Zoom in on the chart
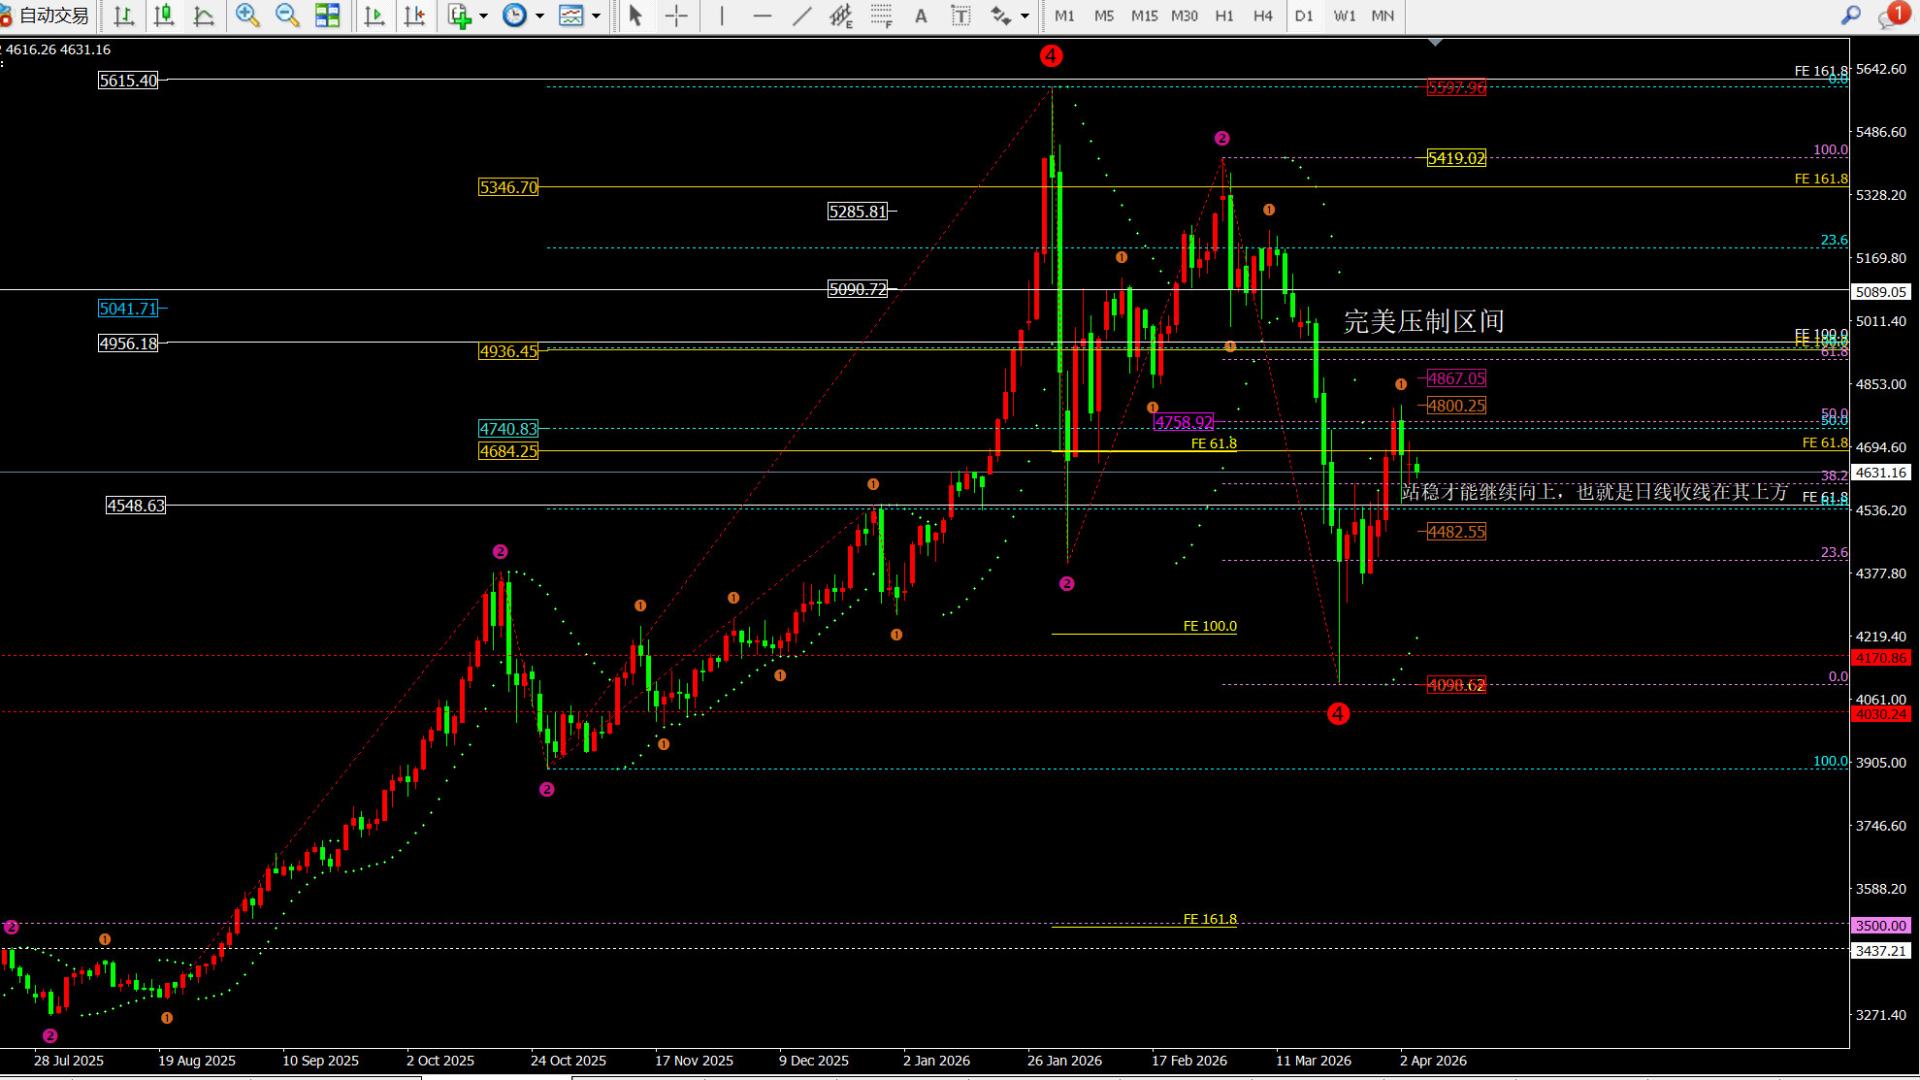The width and height of the screenshot is (1920, 1080). pos(247,16)
